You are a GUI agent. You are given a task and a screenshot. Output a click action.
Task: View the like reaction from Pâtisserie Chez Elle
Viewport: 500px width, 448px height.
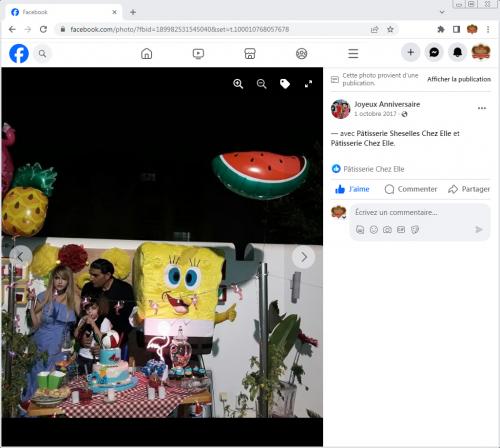[368, 169]
